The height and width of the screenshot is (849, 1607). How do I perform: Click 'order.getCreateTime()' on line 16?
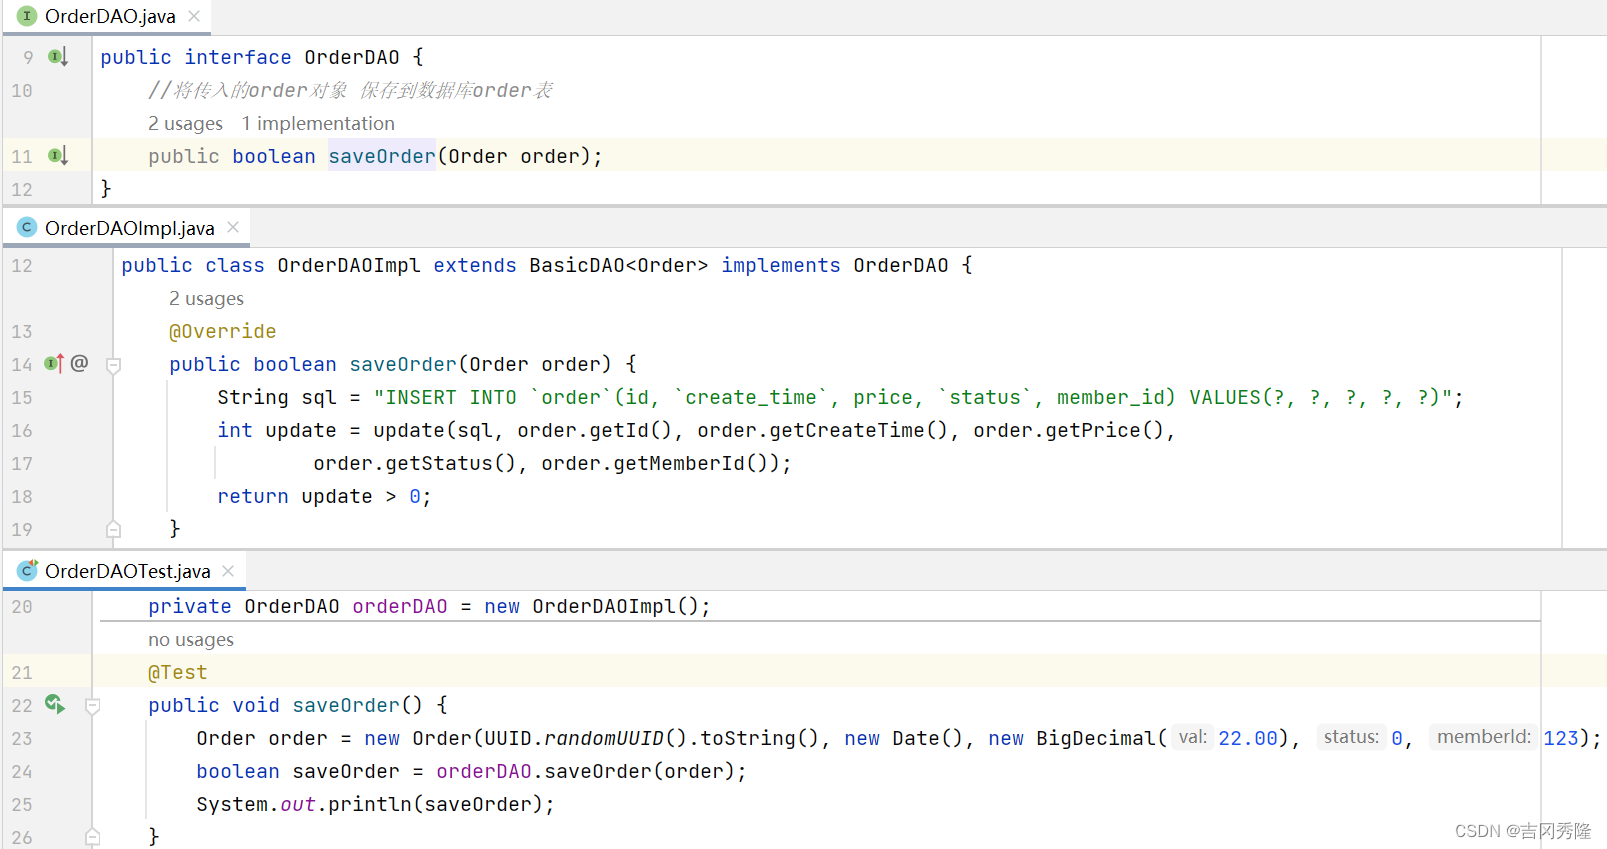(822, 430)
